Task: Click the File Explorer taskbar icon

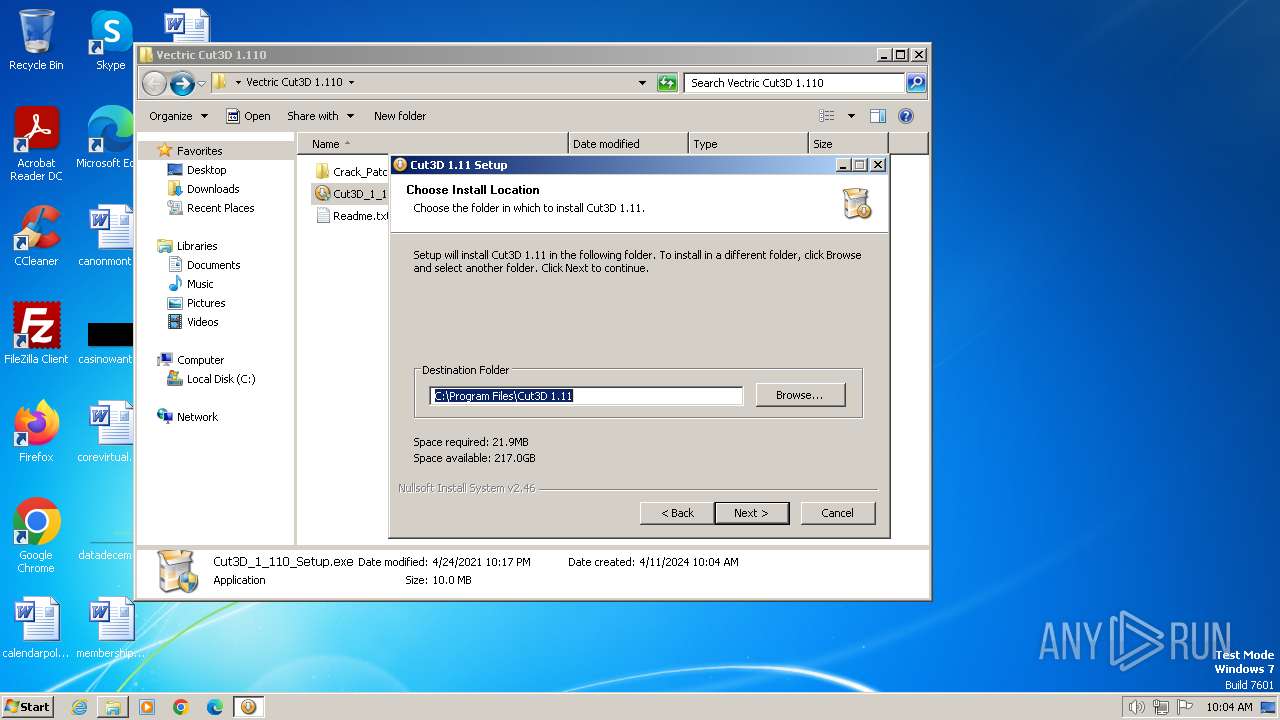Action: coord(113,707)
